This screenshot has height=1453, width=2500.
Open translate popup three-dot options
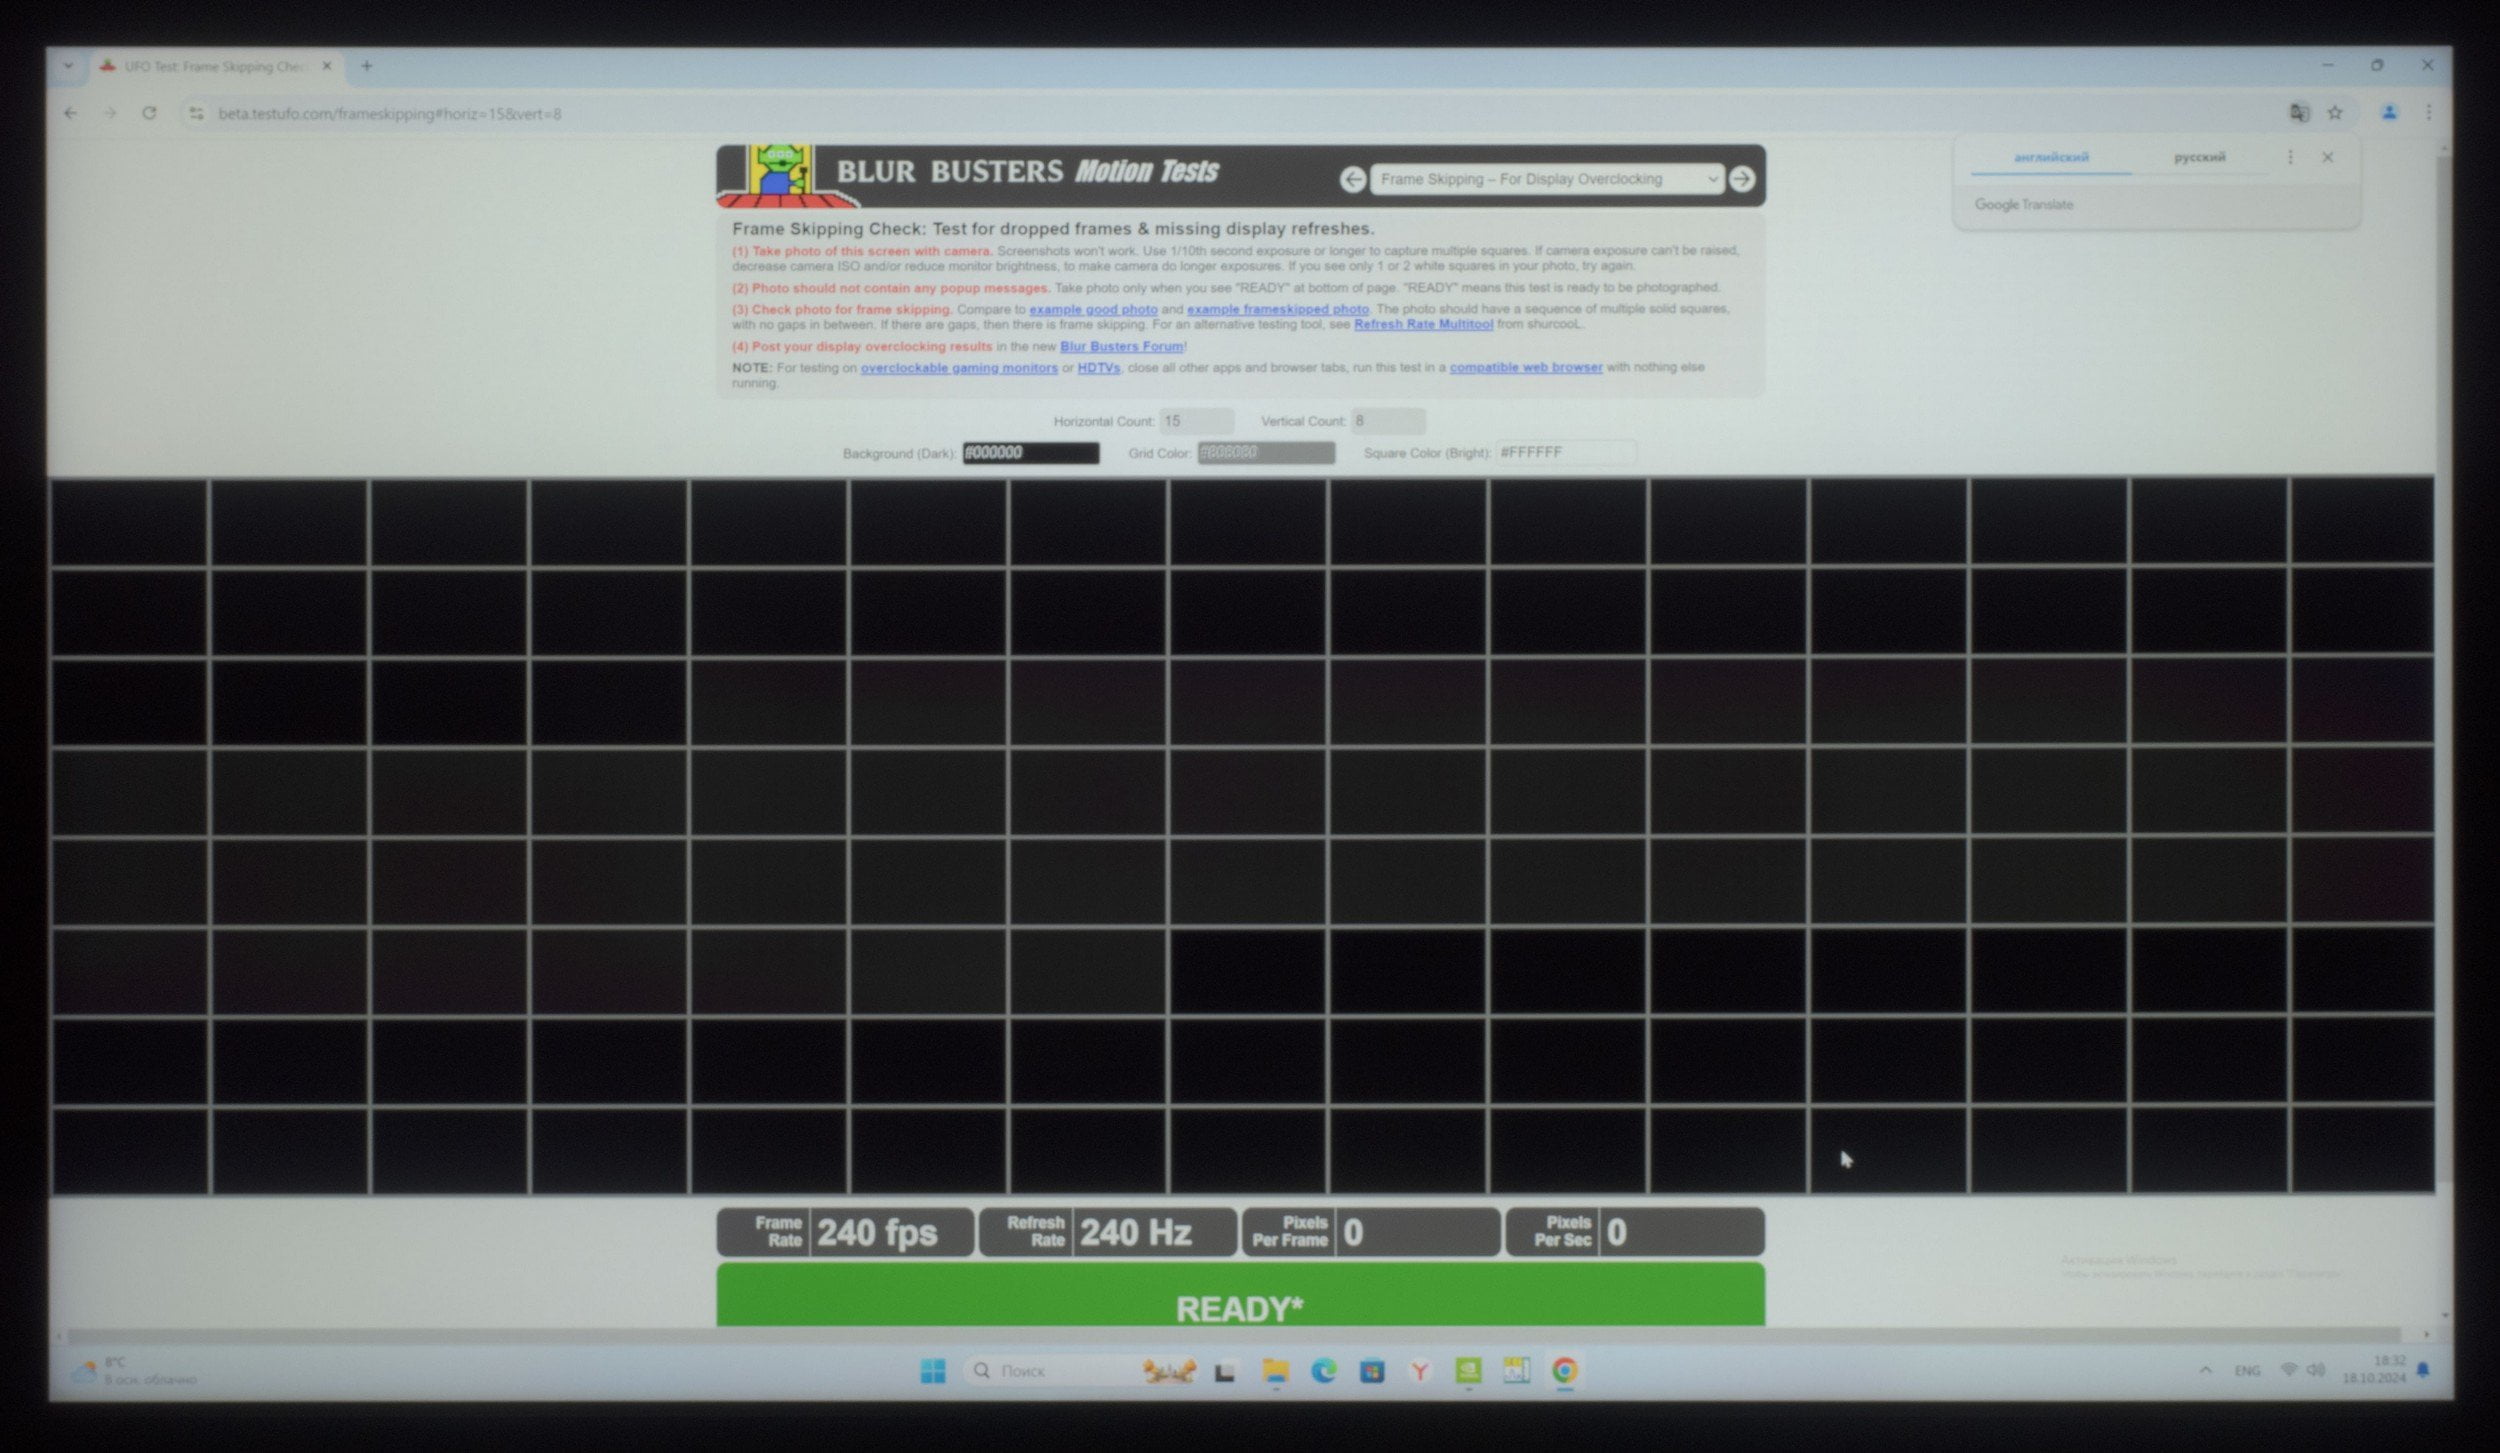point(2290,158)
